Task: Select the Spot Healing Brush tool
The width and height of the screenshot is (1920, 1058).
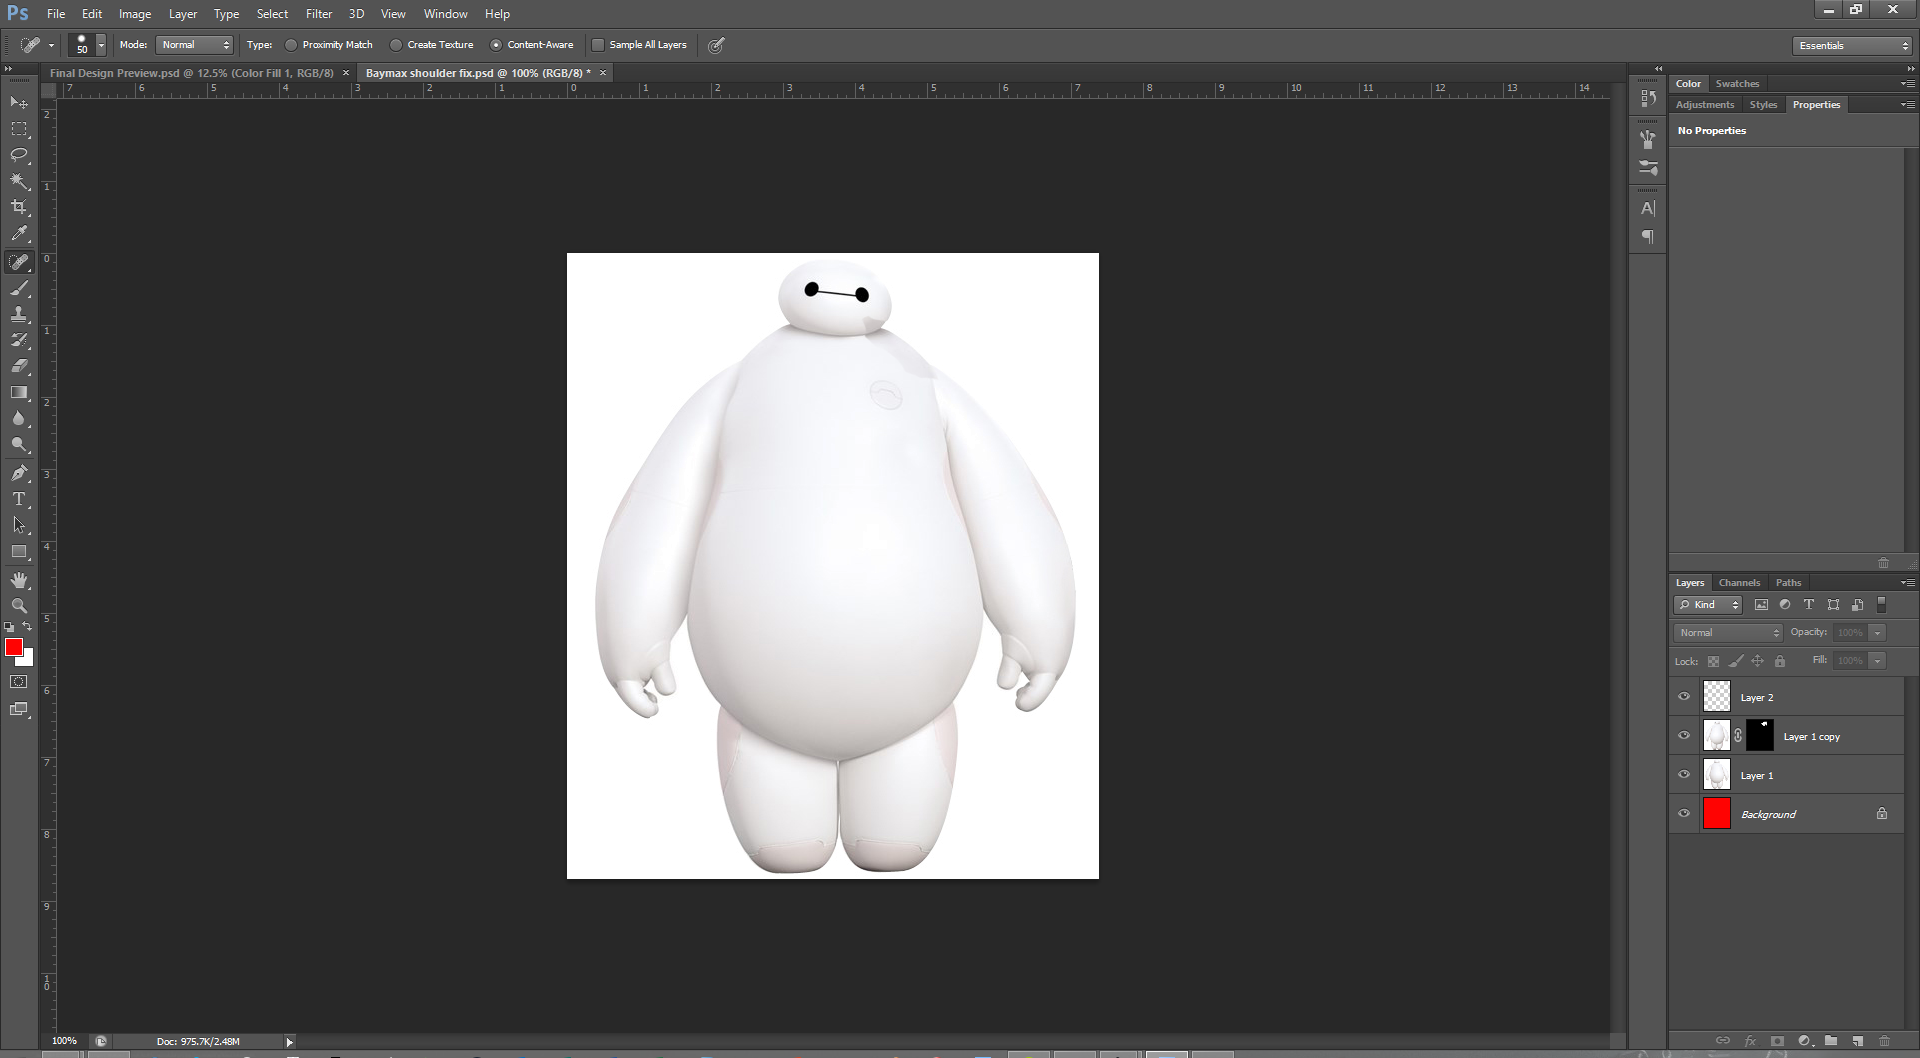Action: click(19, 262)
